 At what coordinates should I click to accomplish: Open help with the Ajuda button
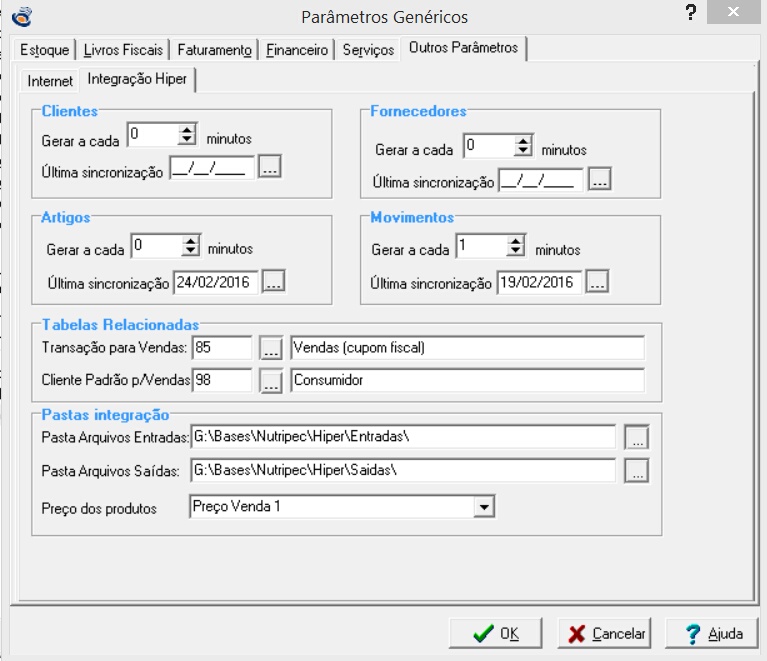click(x=712, y=634)
